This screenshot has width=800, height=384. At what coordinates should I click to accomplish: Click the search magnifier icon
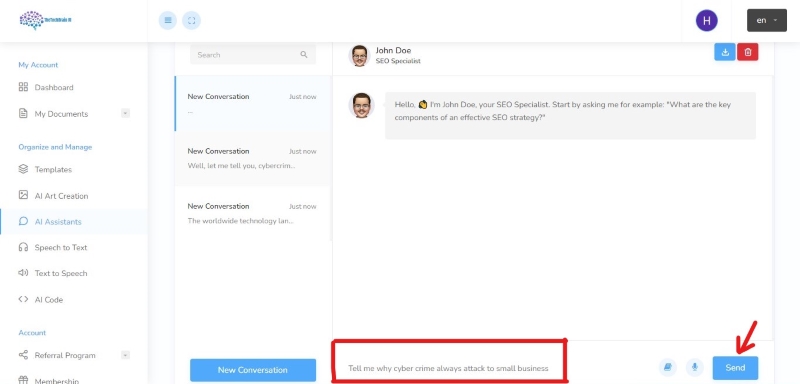click(304, 55)
